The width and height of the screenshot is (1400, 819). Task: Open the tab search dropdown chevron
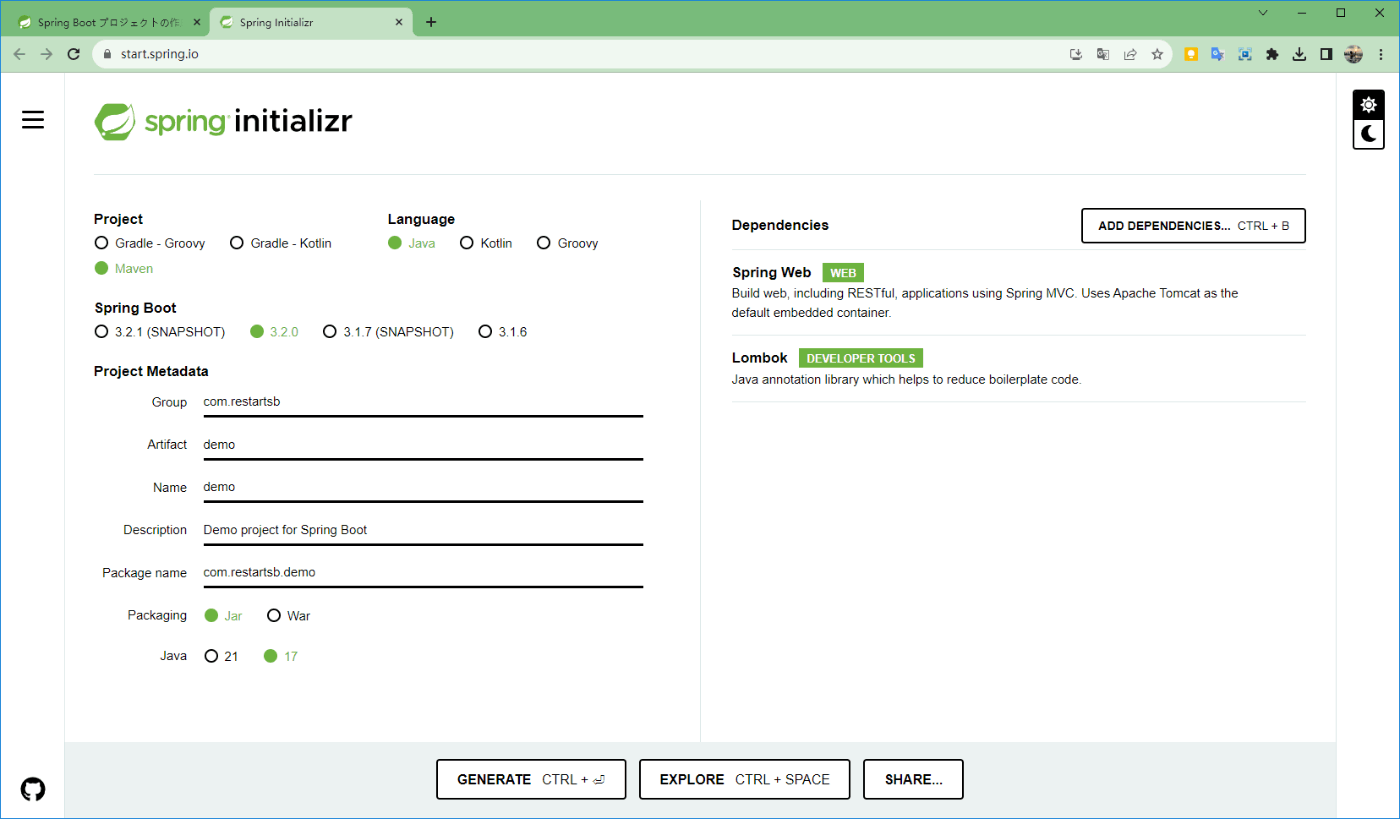(1263, 13)
